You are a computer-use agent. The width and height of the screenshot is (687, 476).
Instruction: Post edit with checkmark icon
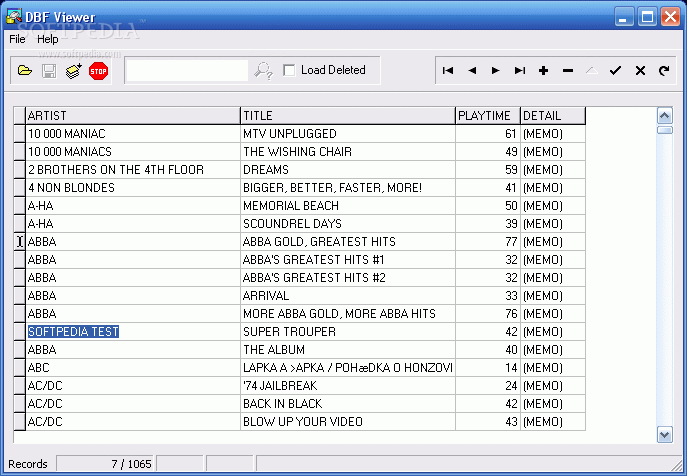[x=616, y=70]
